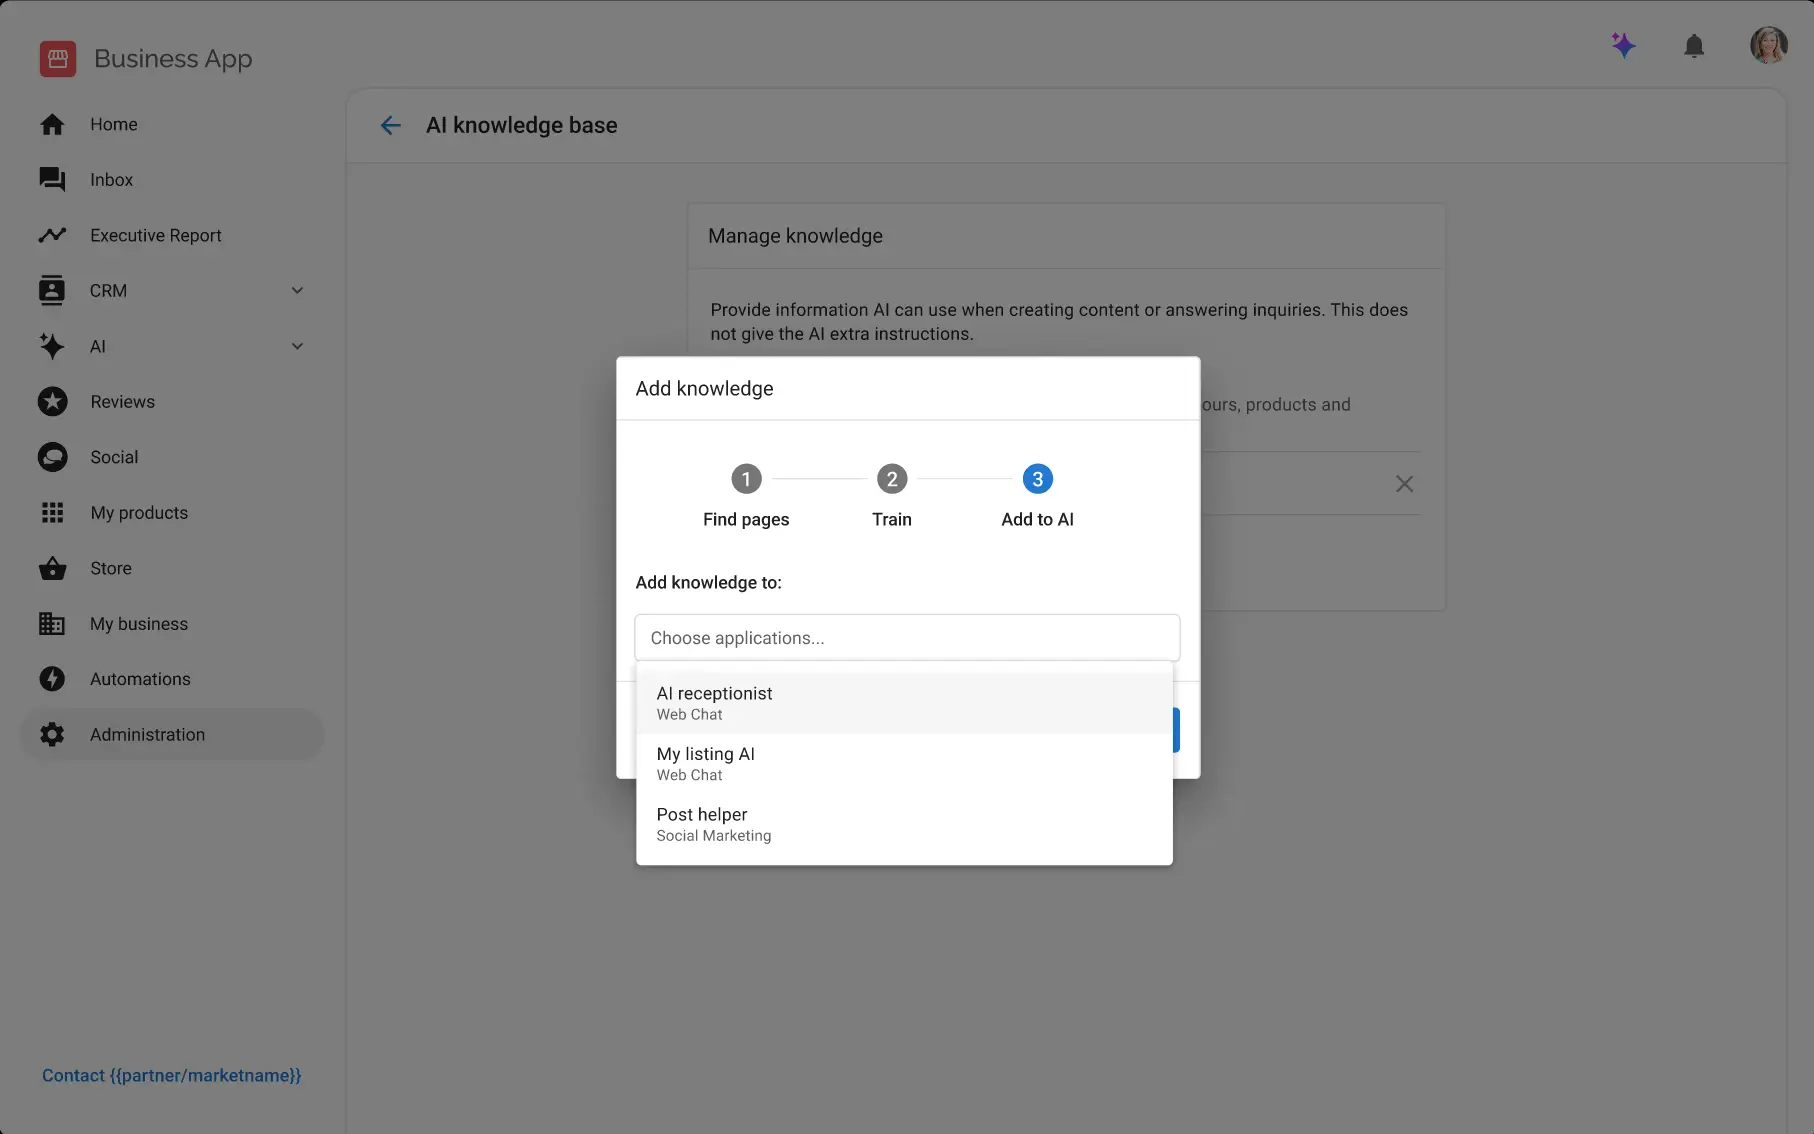
Task: Expand the CRM sidebar section
Action: click(x=297, y=290)
